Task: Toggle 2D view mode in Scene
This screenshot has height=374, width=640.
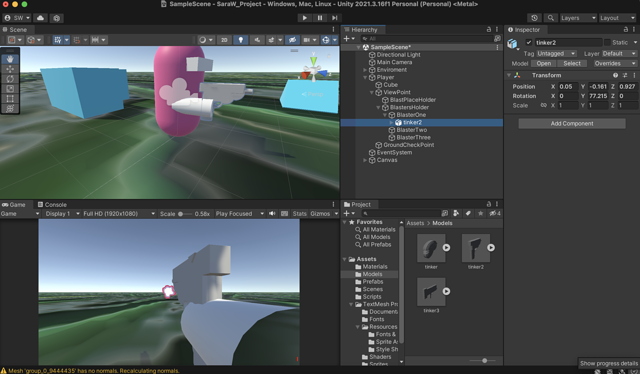Action: 224,40
